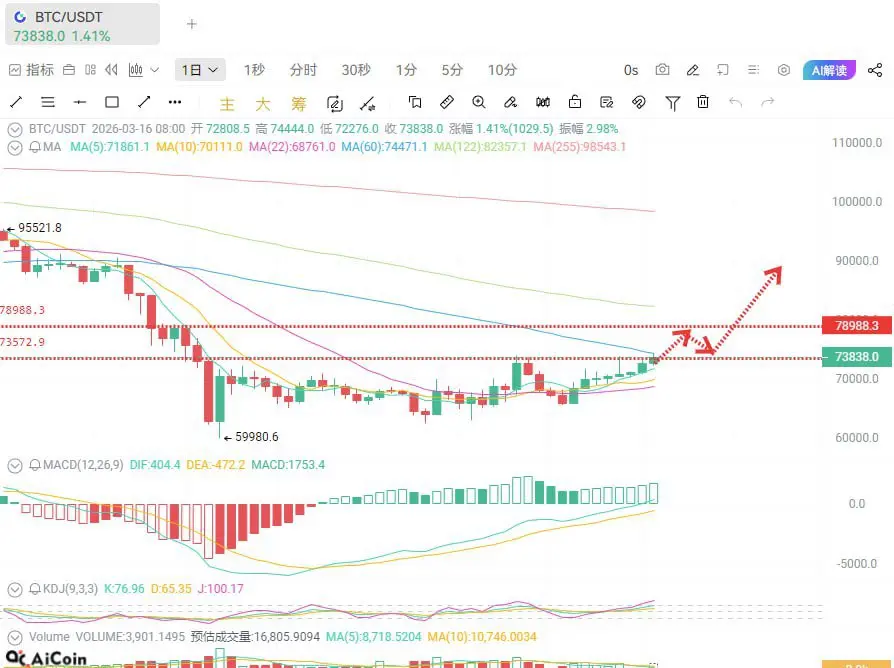Click the magnet snap icon
The image size is (894, 668).
[x=639, y=103]
